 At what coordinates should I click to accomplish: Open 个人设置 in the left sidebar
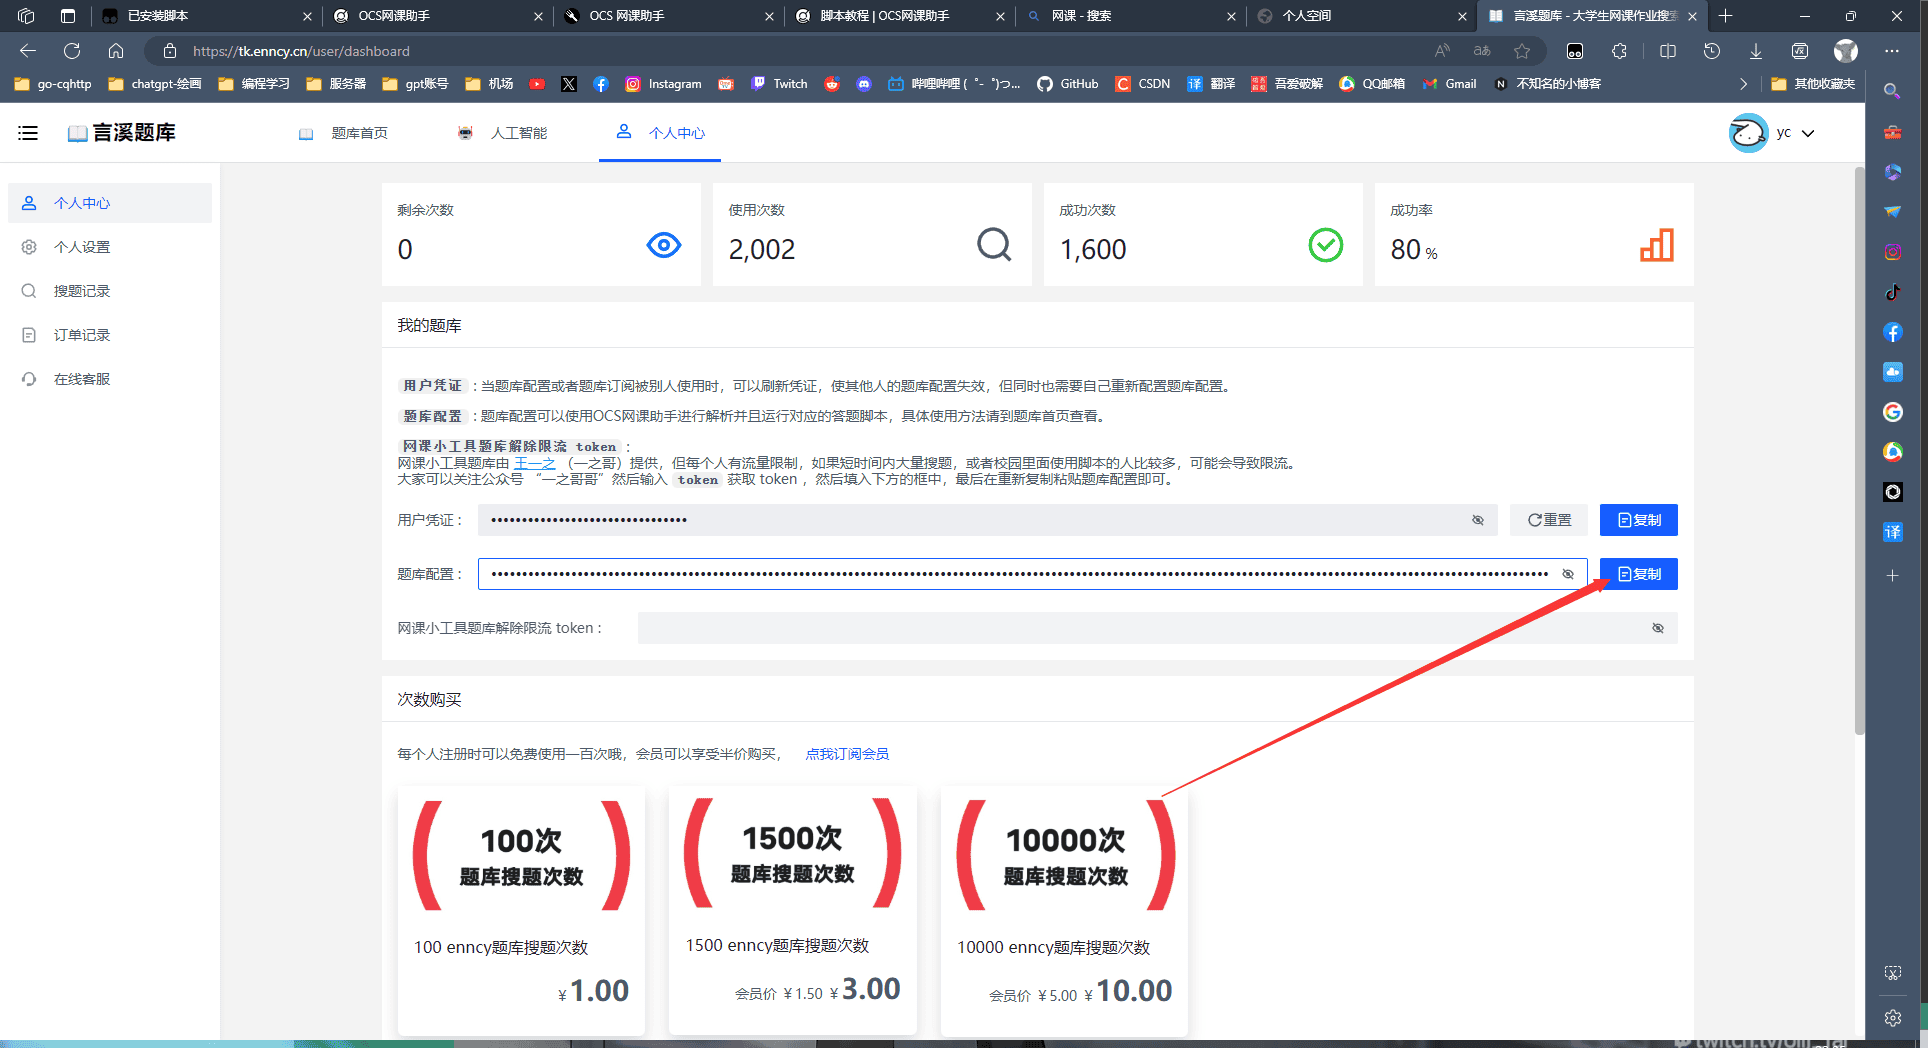tap(82, 247)
